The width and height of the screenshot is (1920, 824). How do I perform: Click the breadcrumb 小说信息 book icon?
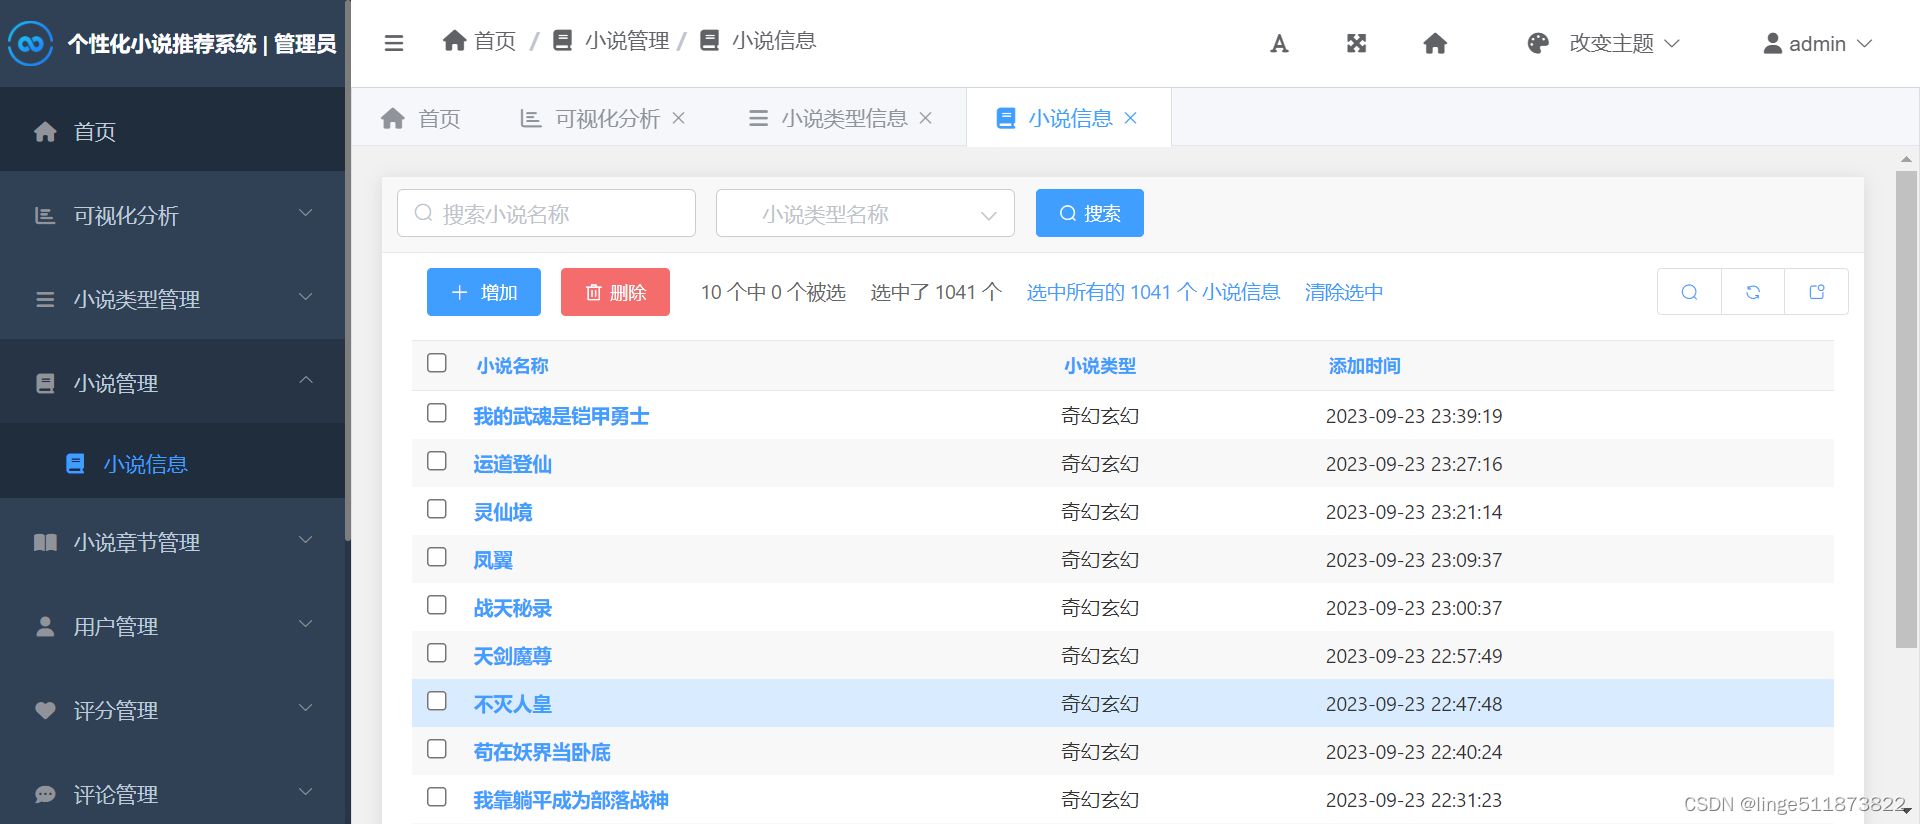point(709,40)
